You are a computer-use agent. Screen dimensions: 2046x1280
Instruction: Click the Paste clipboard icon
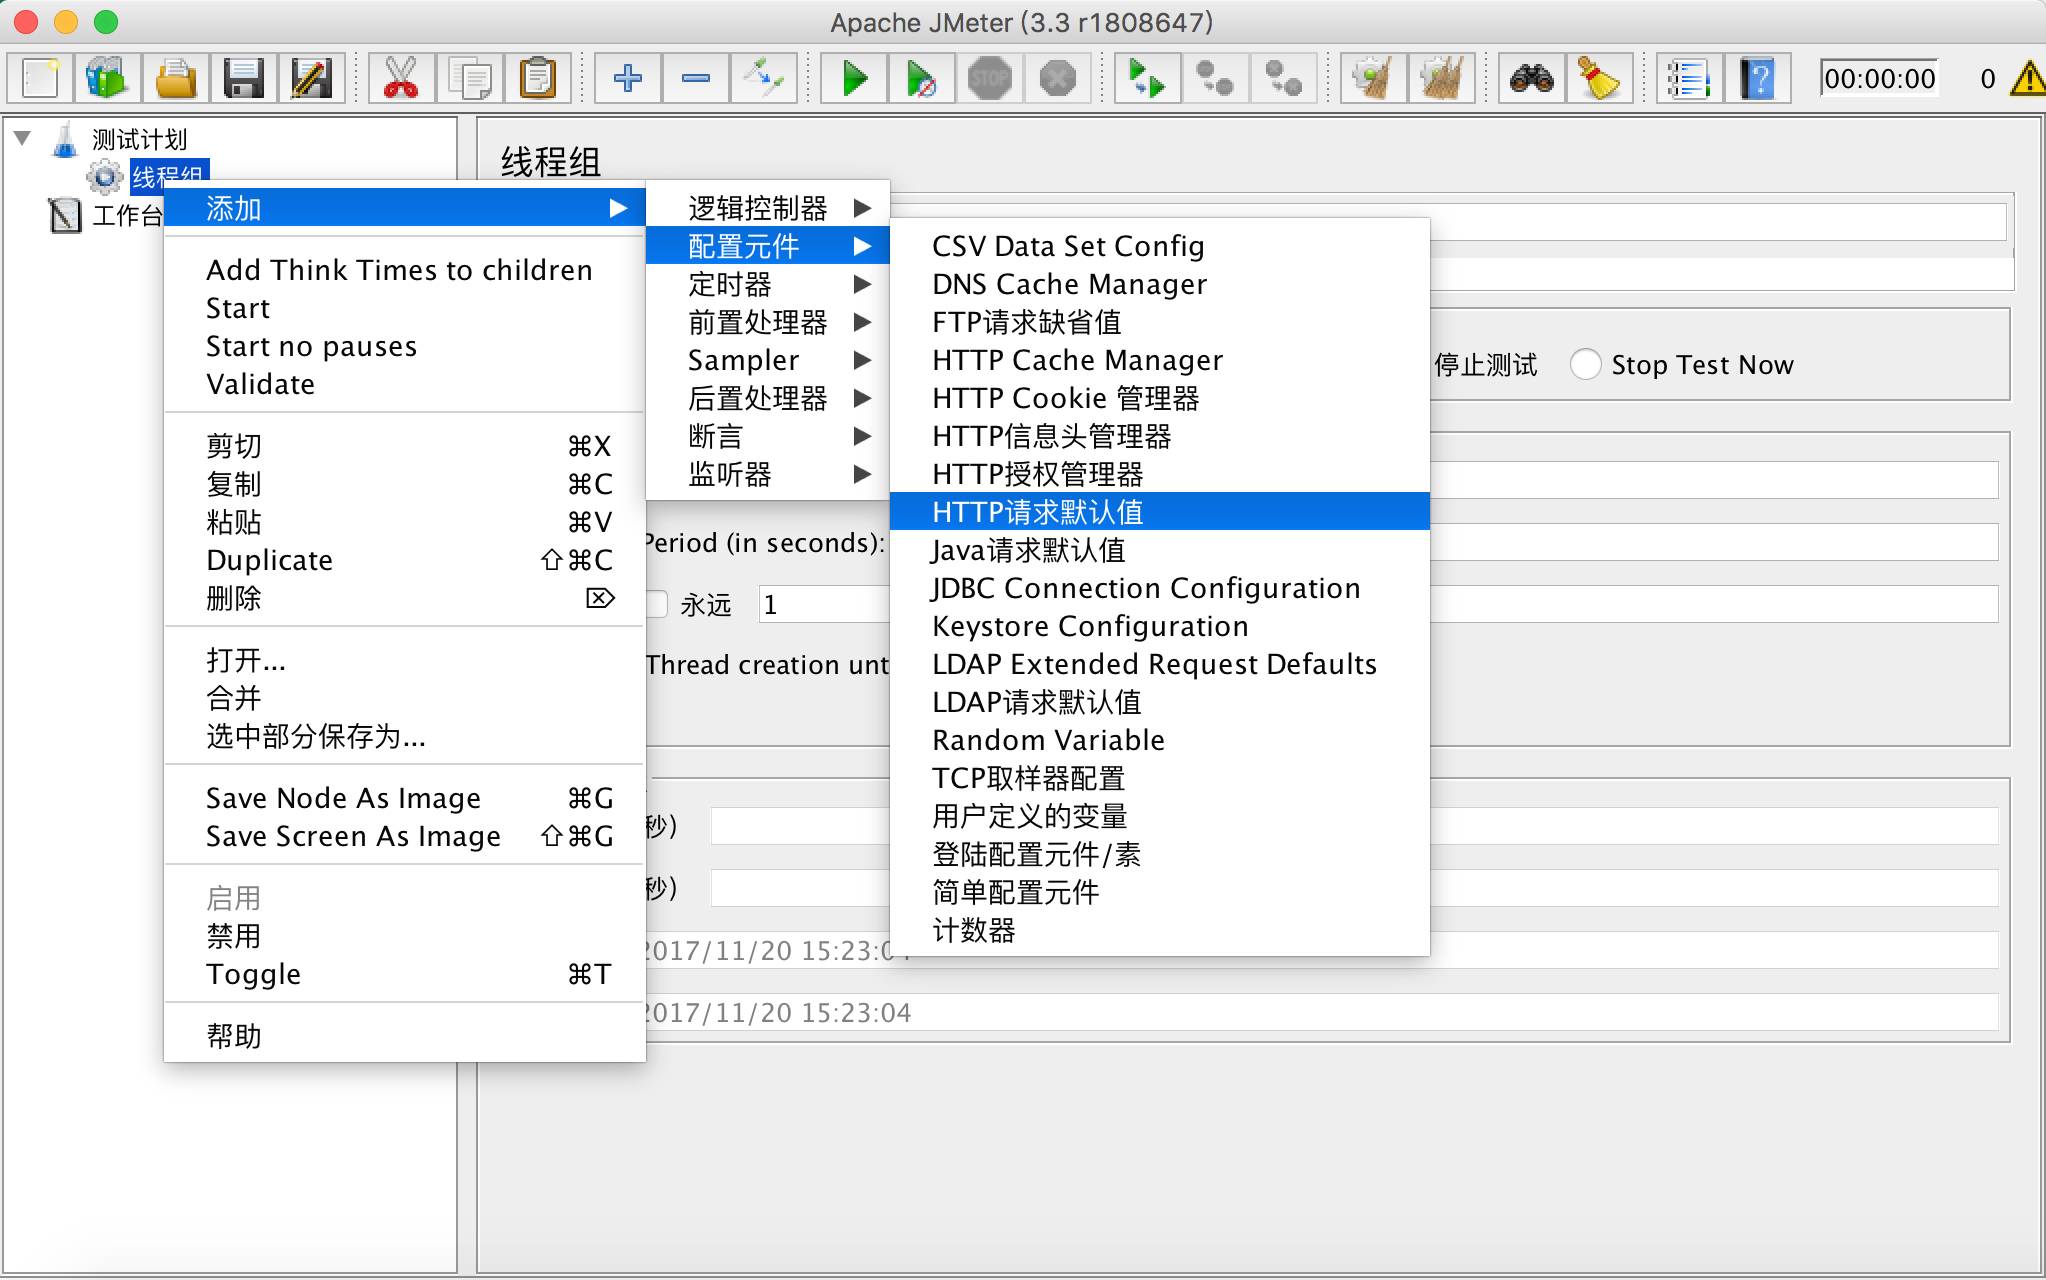537,78
